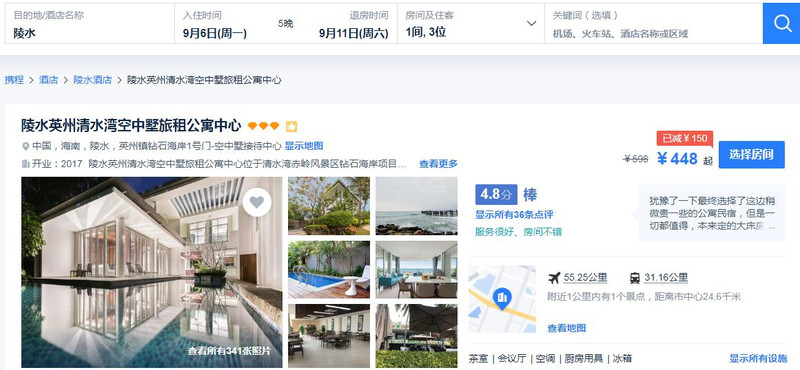
Task: Open 陵水酒店 breadcrumb link
Action: pyautogui.click(x=92, y=80)
